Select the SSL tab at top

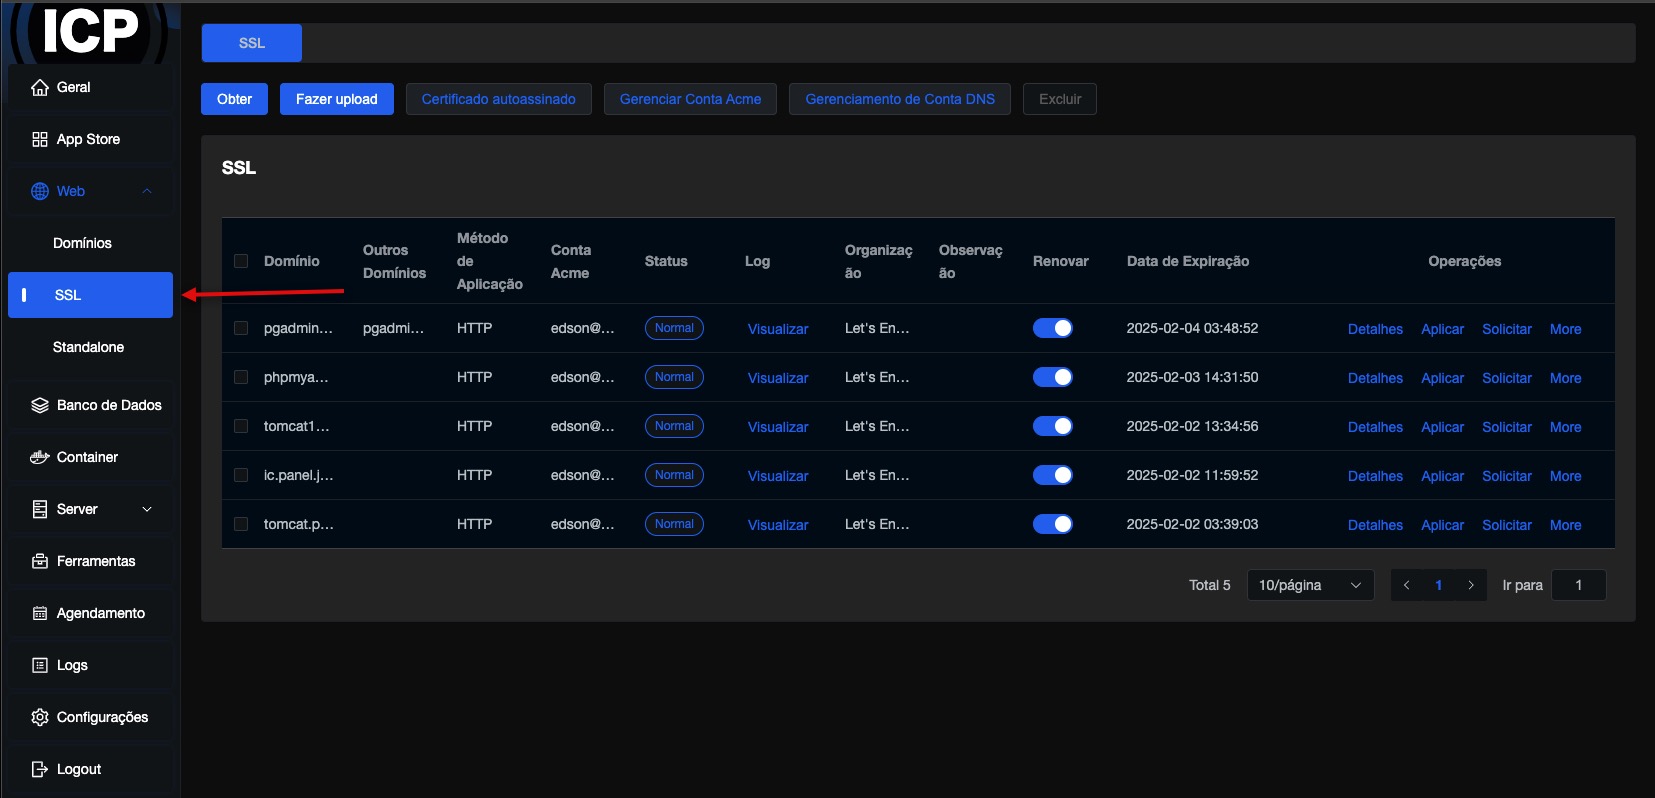pyautogui.click(x=252, y=43)
